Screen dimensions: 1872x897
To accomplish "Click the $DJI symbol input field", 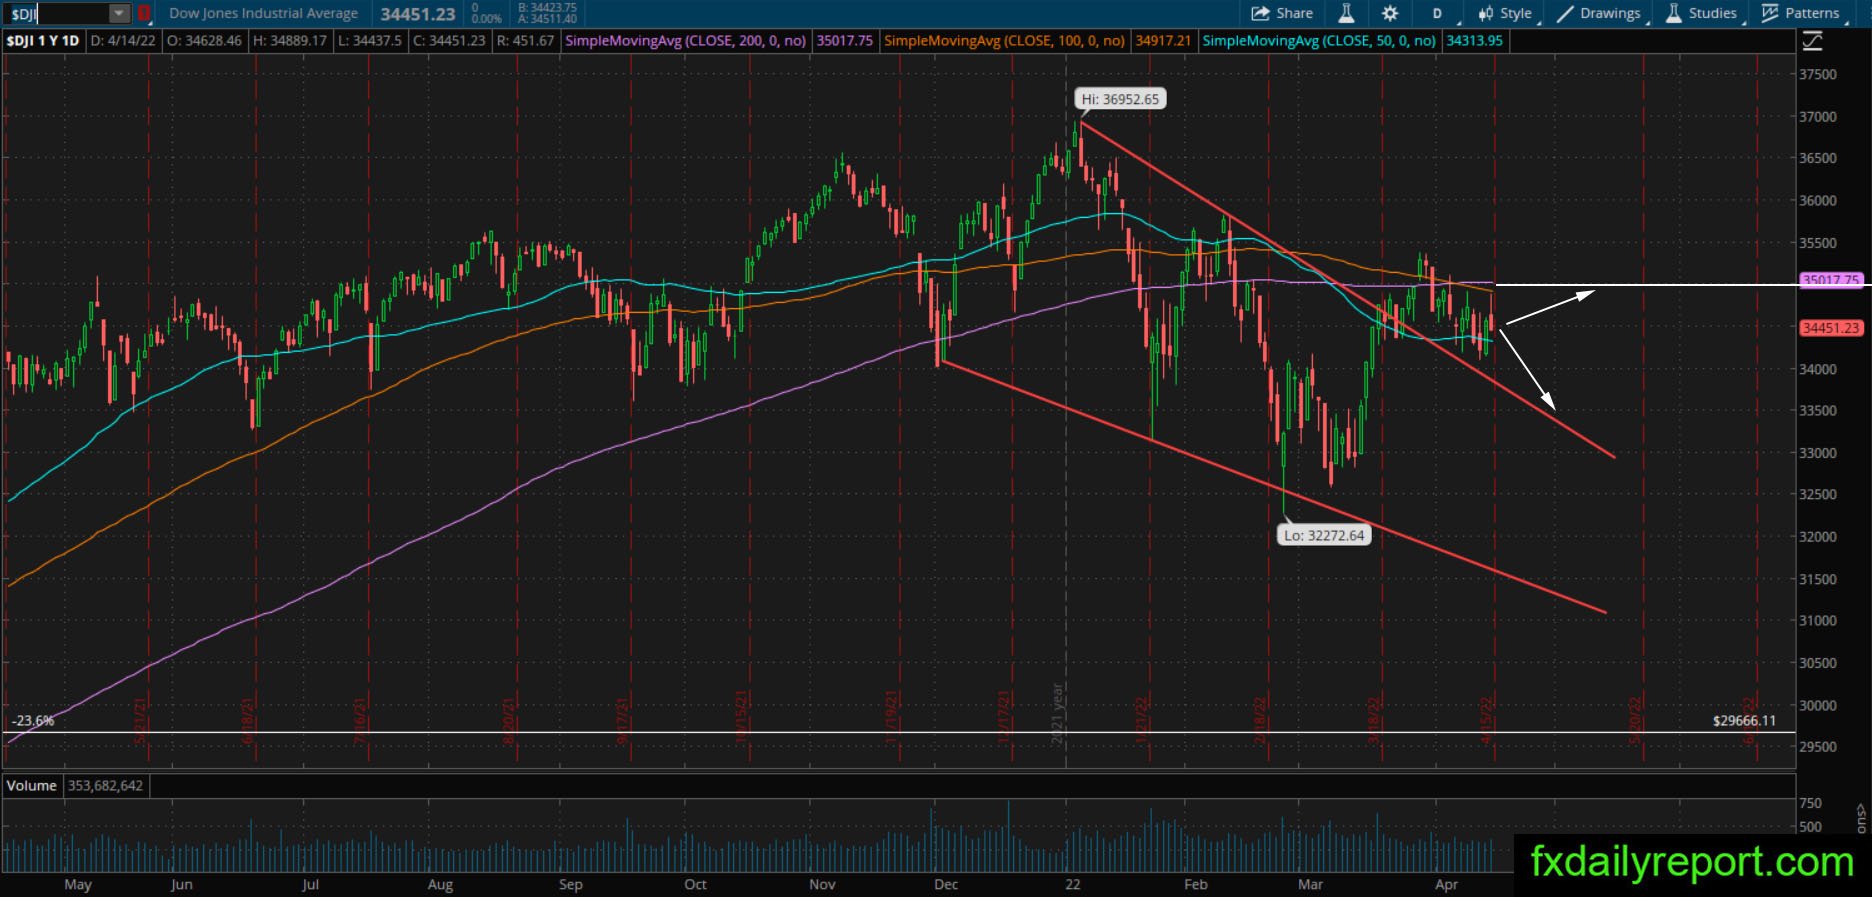I will [57, 14].
